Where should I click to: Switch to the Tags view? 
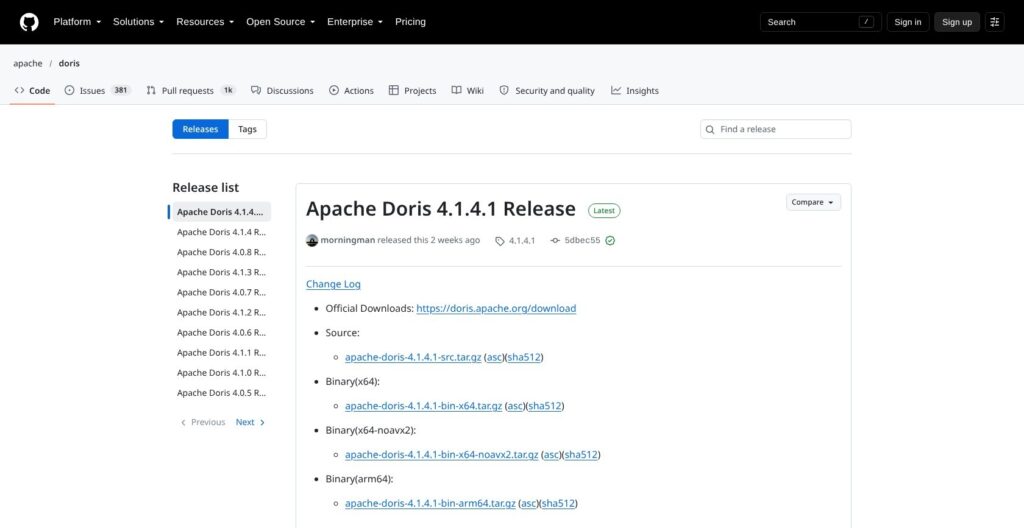(x=248, y=129)
